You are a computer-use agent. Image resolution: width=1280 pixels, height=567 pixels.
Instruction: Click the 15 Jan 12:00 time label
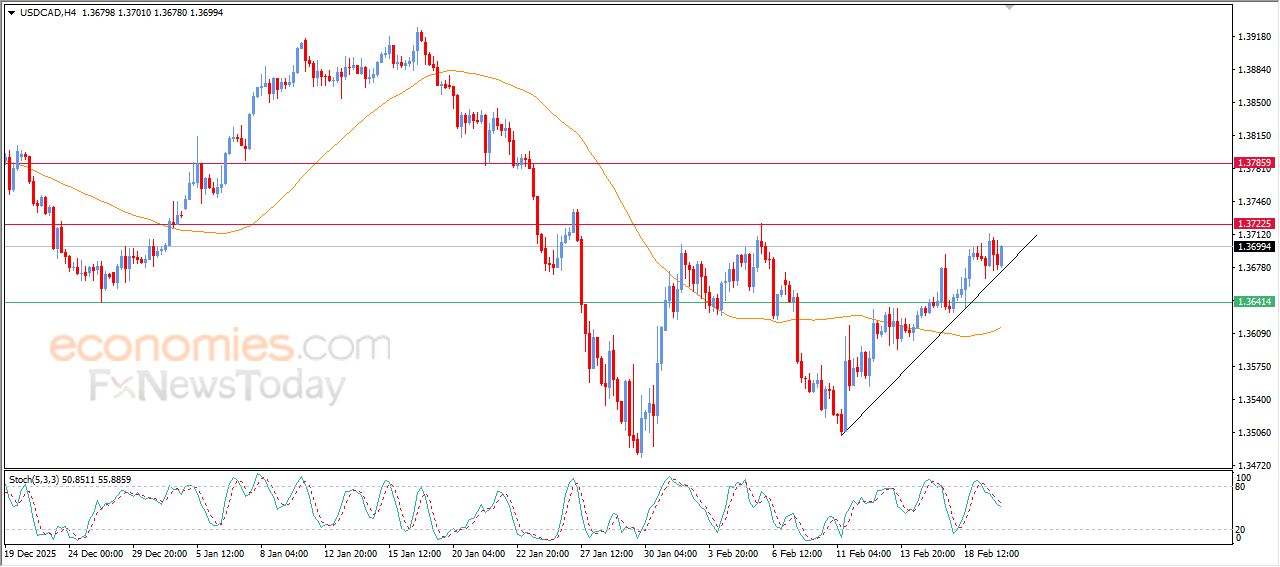[416, 552]
